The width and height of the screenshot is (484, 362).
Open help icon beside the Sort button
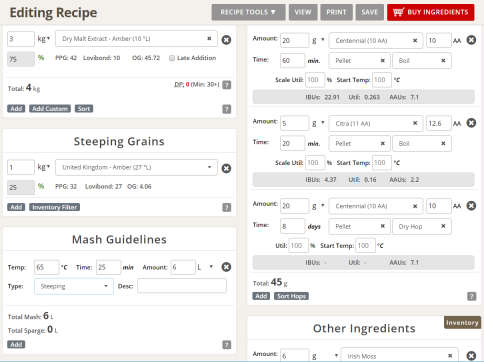[x=227, y=109]
